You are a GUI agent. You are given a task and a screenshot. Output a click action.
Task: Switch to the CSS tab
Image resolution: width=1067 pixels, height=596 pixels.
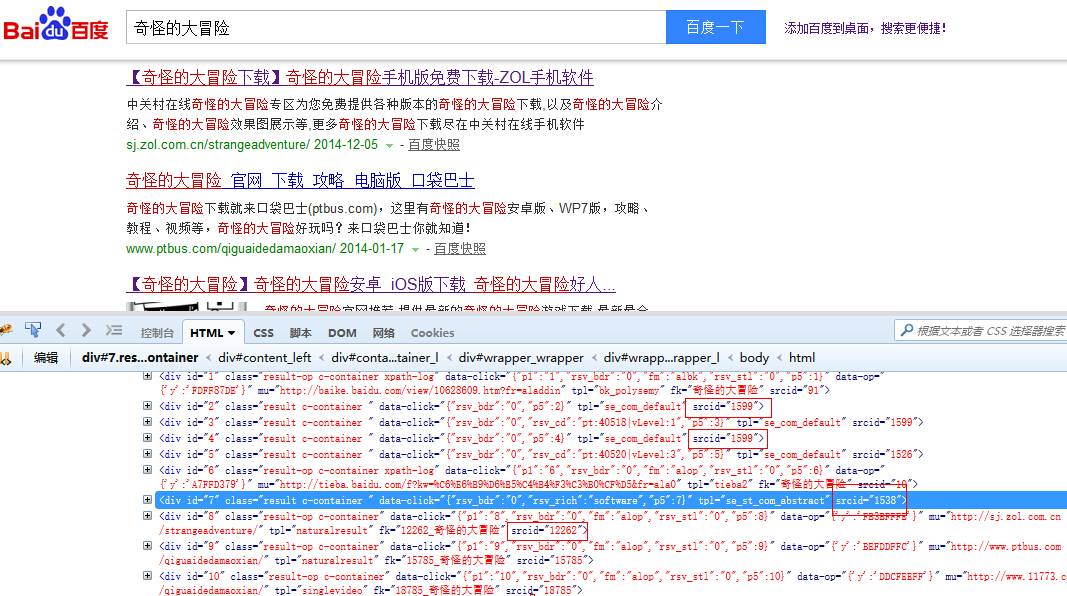click(263, 333)
